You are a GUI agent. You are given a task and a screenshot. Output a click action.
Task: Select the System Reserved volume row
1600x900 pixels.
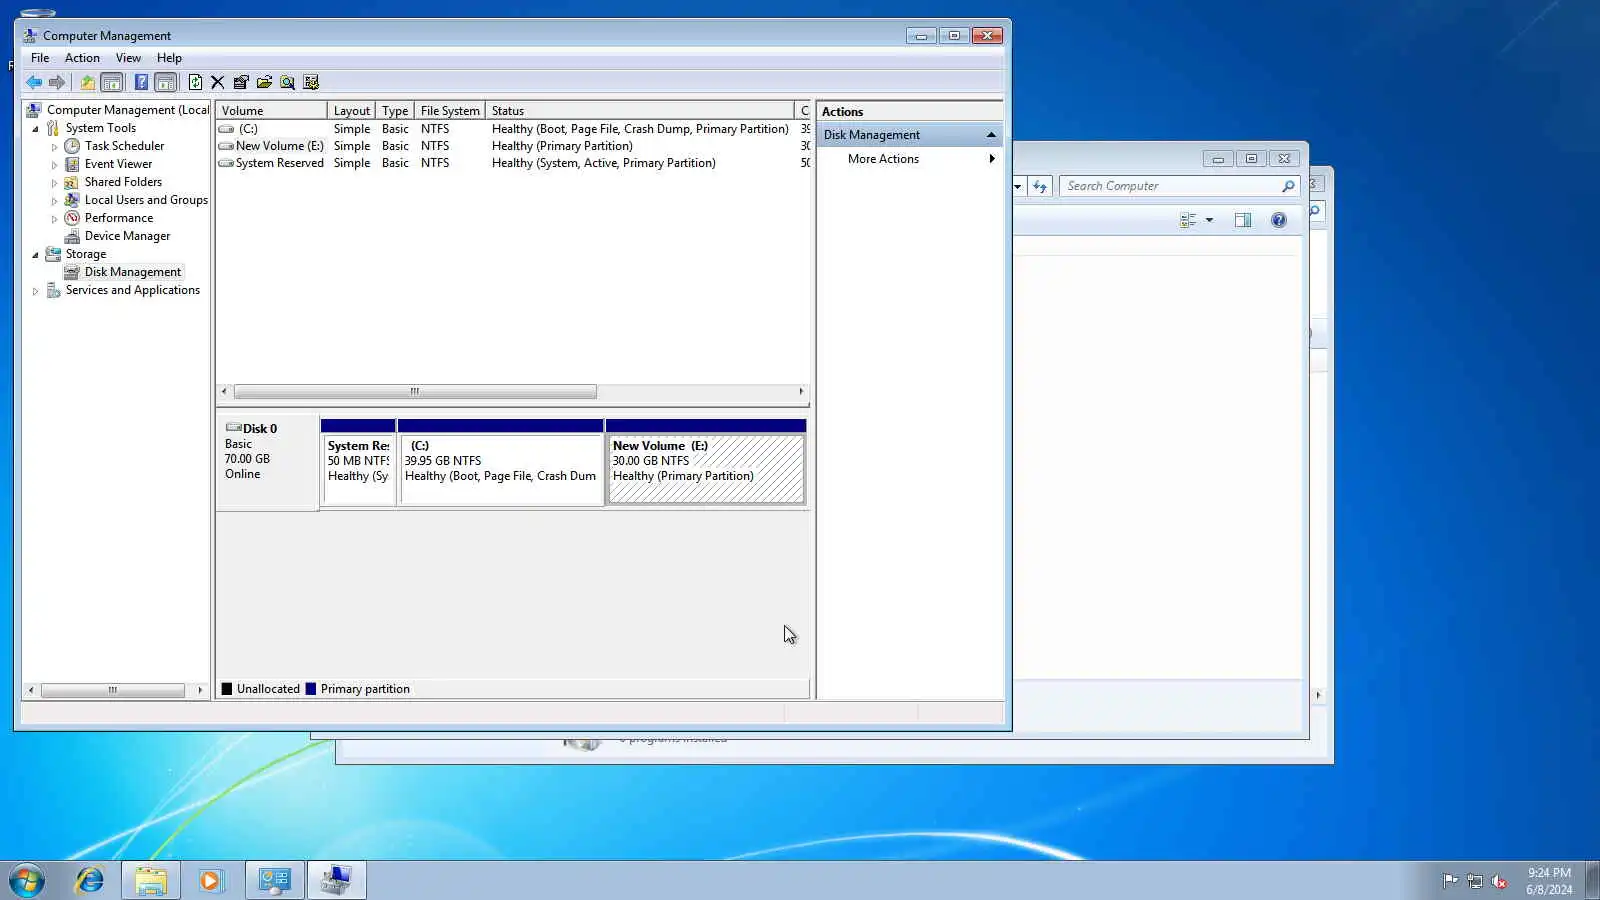[x=513, y=163]
